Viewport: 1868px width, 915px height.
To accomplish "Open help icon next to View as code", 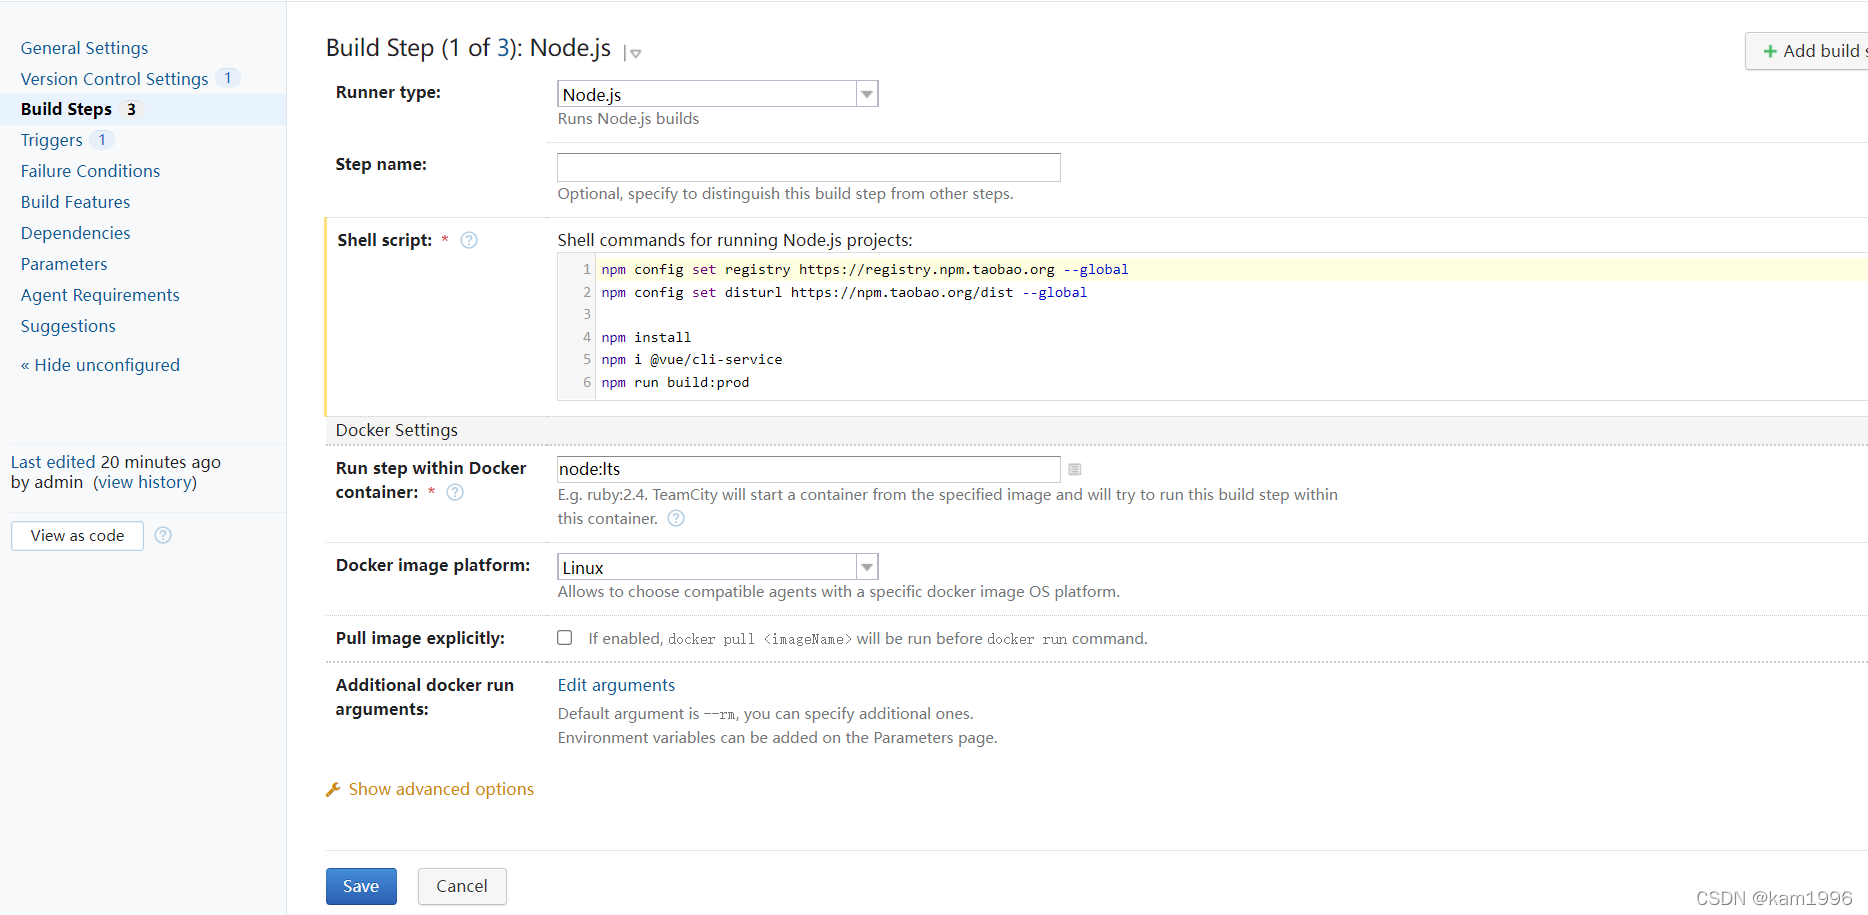I will pos(163,535).
